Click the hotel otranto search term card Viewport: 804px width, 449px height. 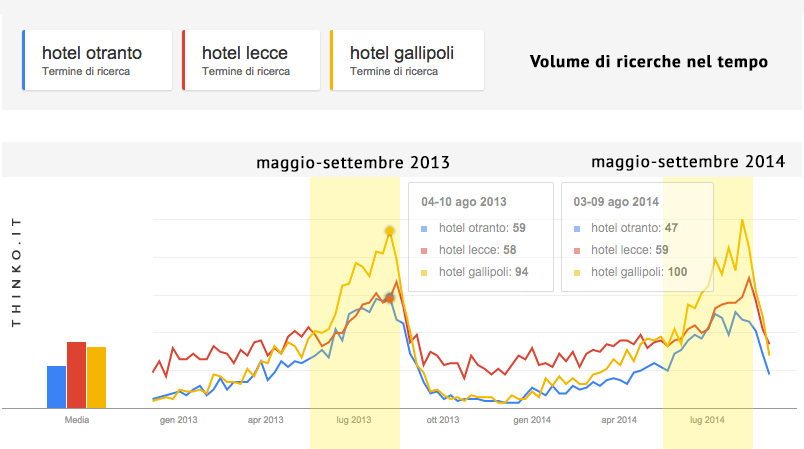96,60
